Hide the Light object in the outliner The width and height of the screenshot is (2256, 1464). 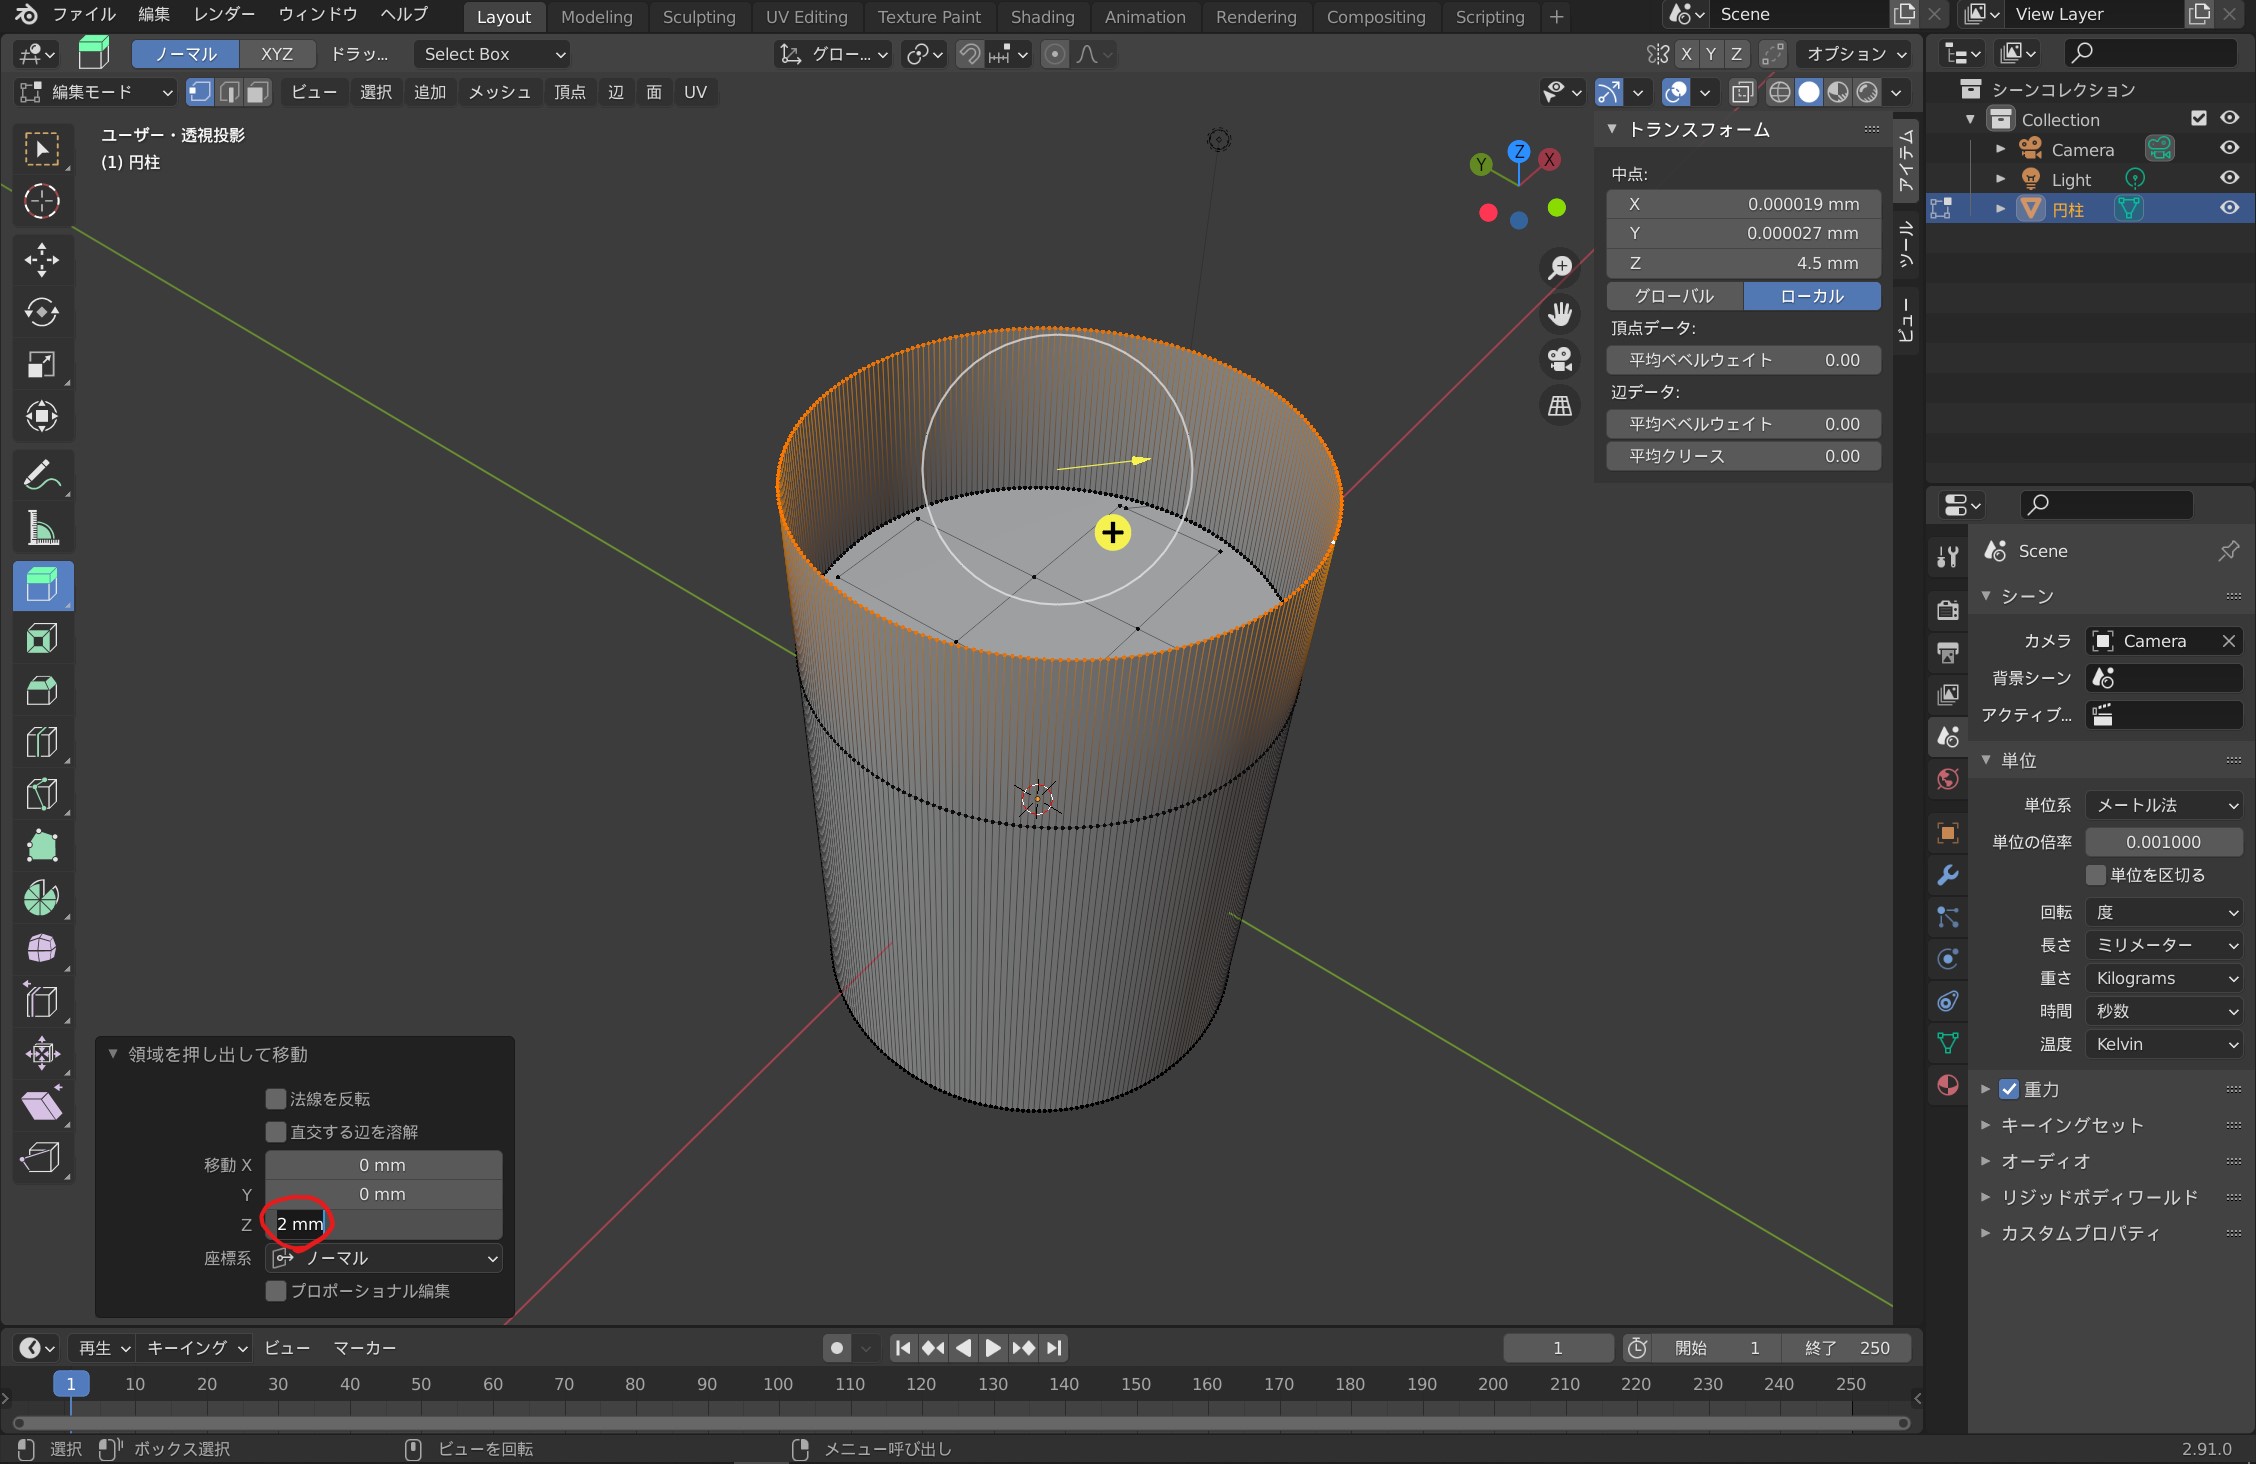(x=2229, y=178)
